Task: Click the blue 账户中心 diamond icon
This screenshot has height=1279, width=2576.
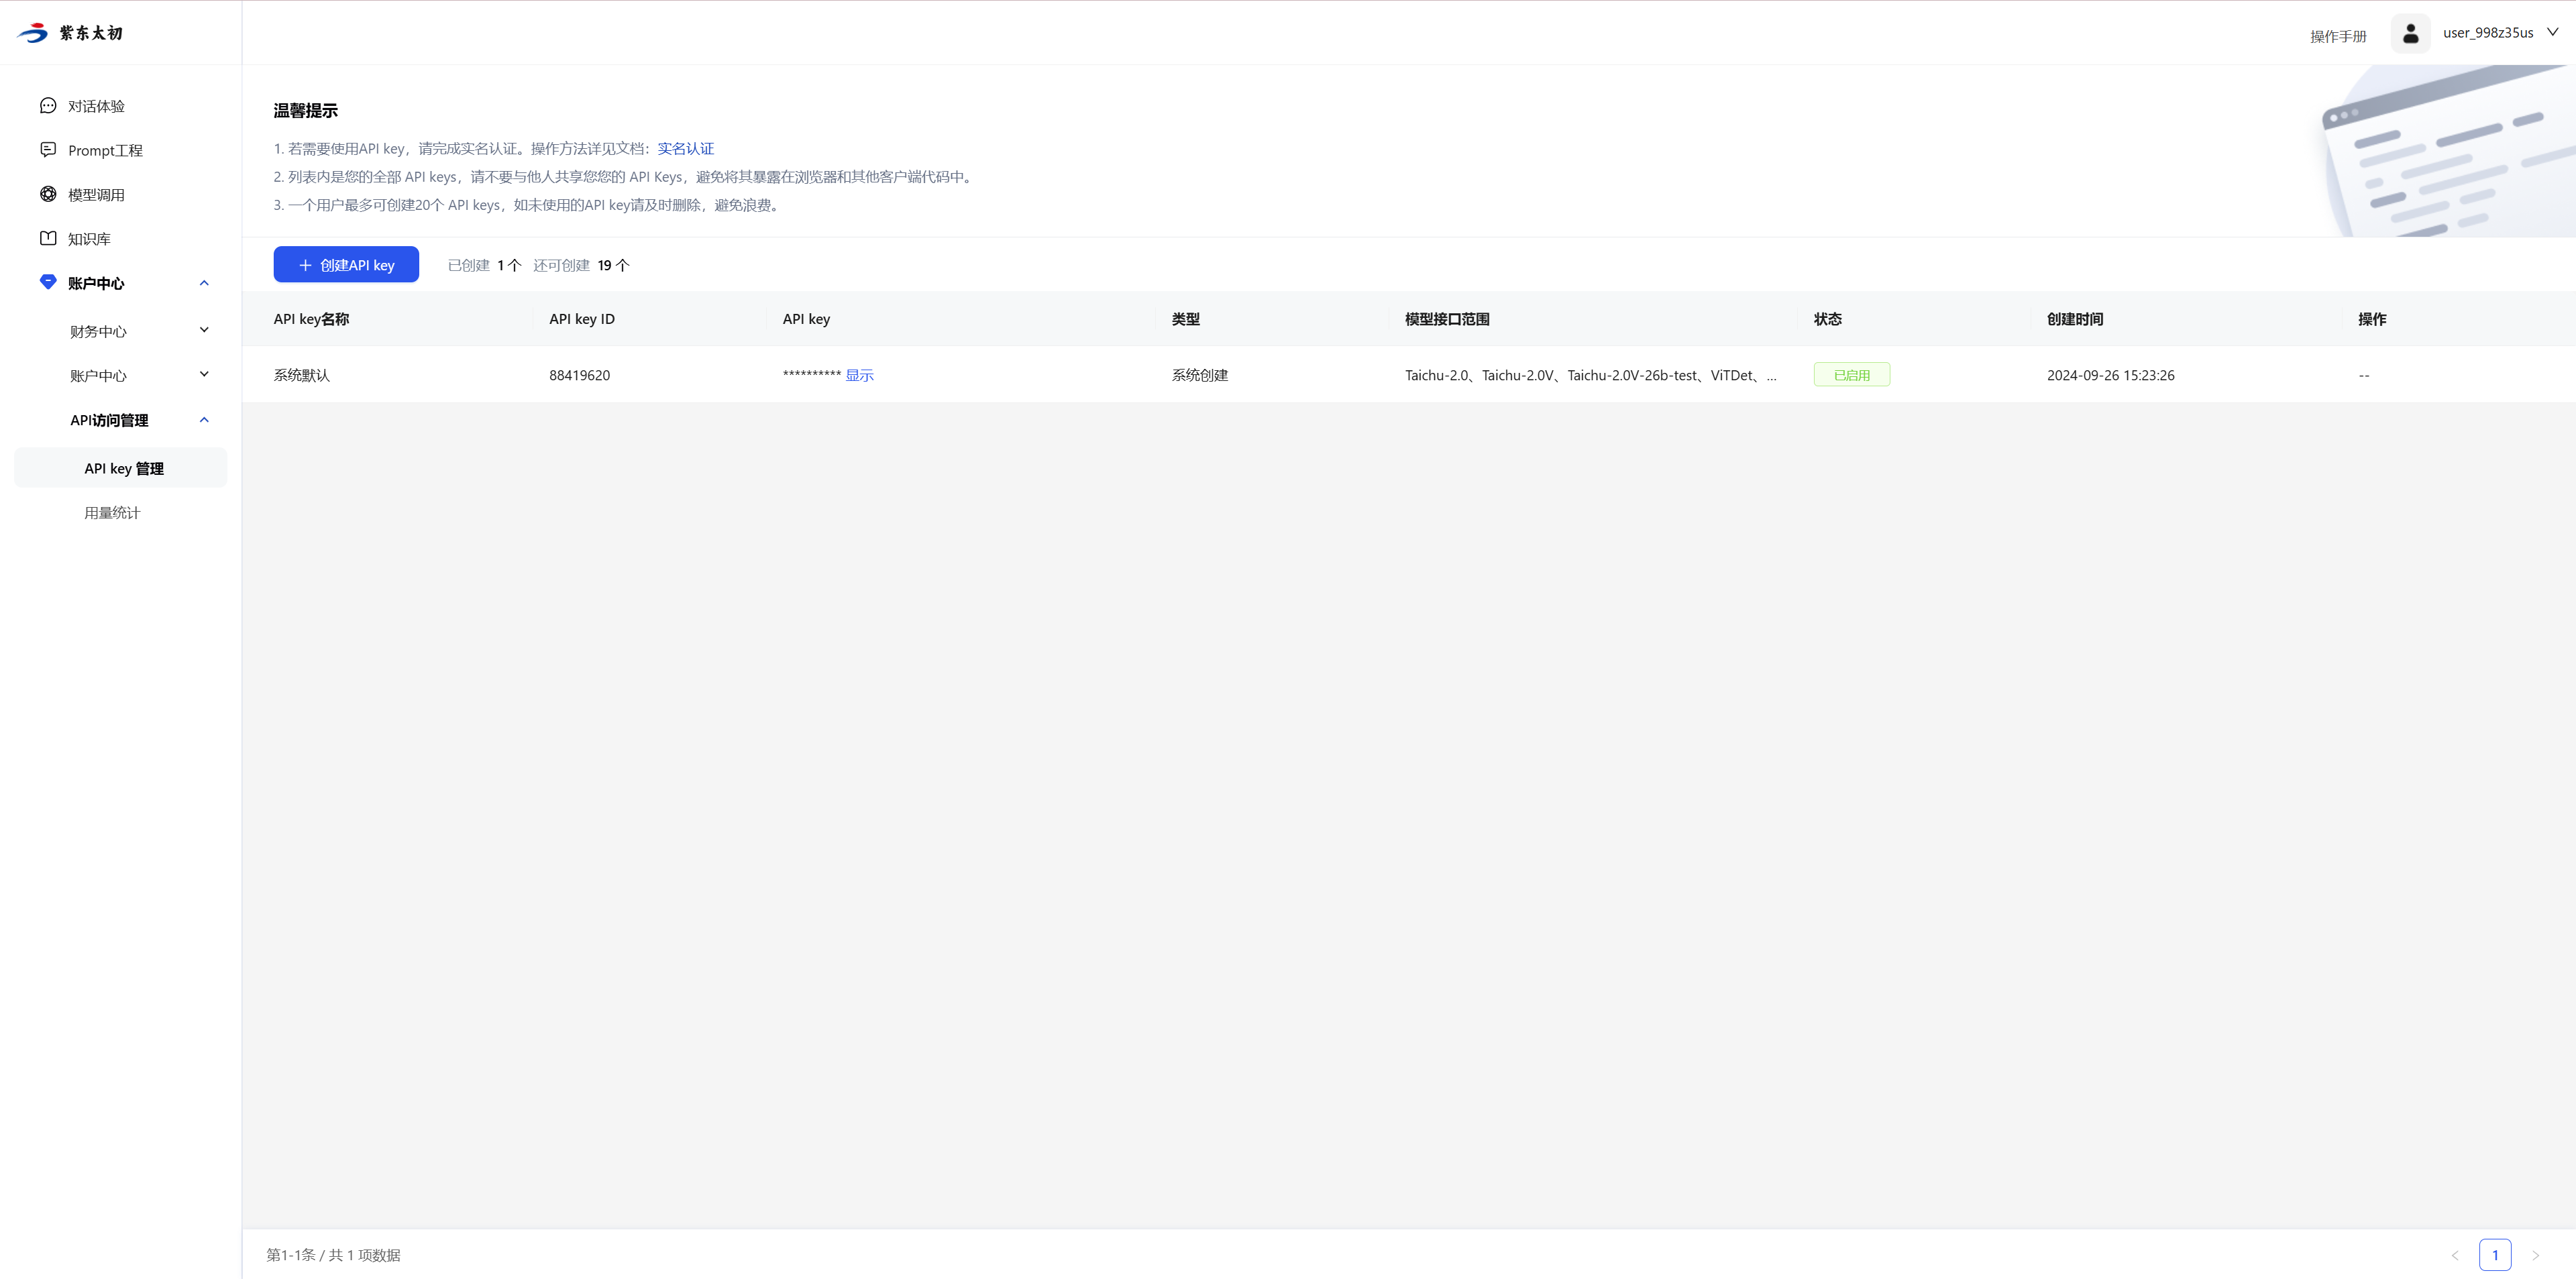Action: click(47, 282)
